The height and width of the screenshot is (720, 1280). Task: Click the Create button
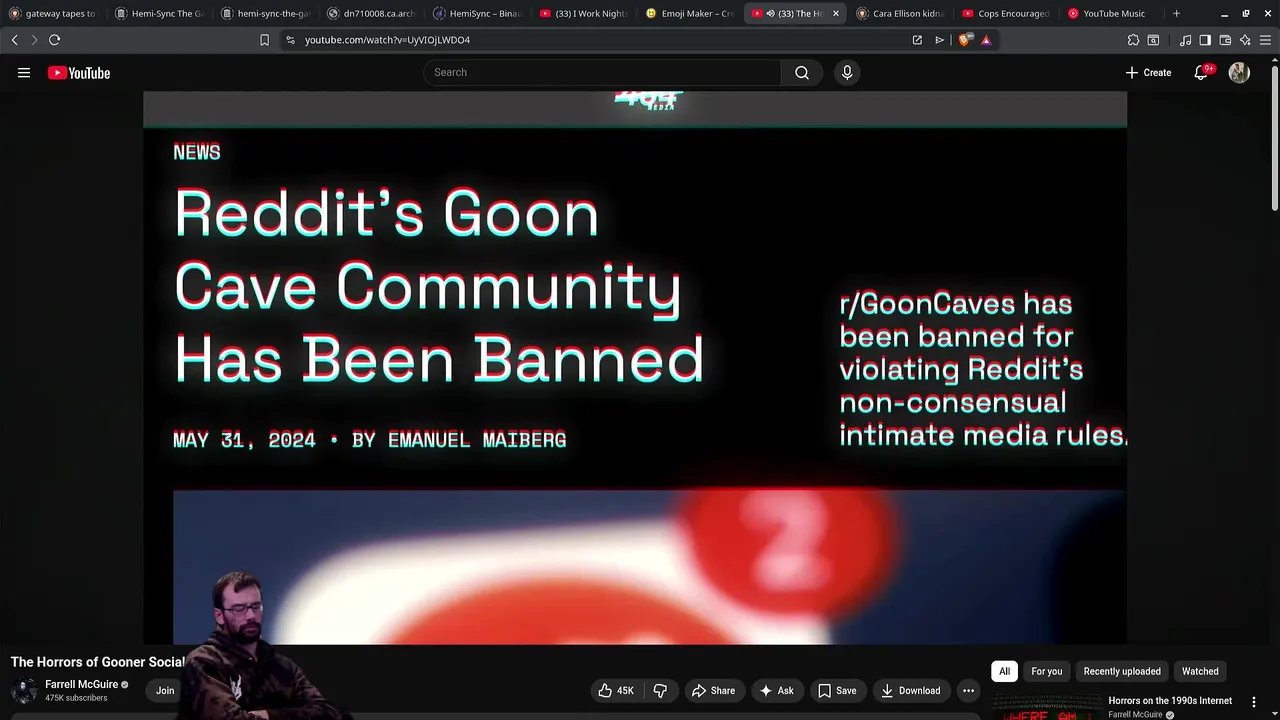(1148, 72)
